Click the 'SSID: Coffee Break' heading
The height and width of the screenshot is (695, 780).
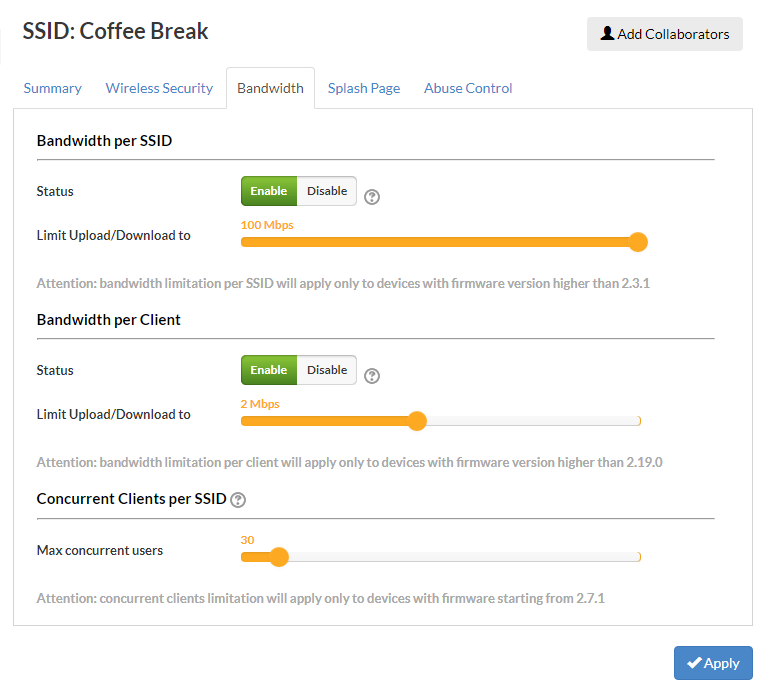tap(115, 31)
